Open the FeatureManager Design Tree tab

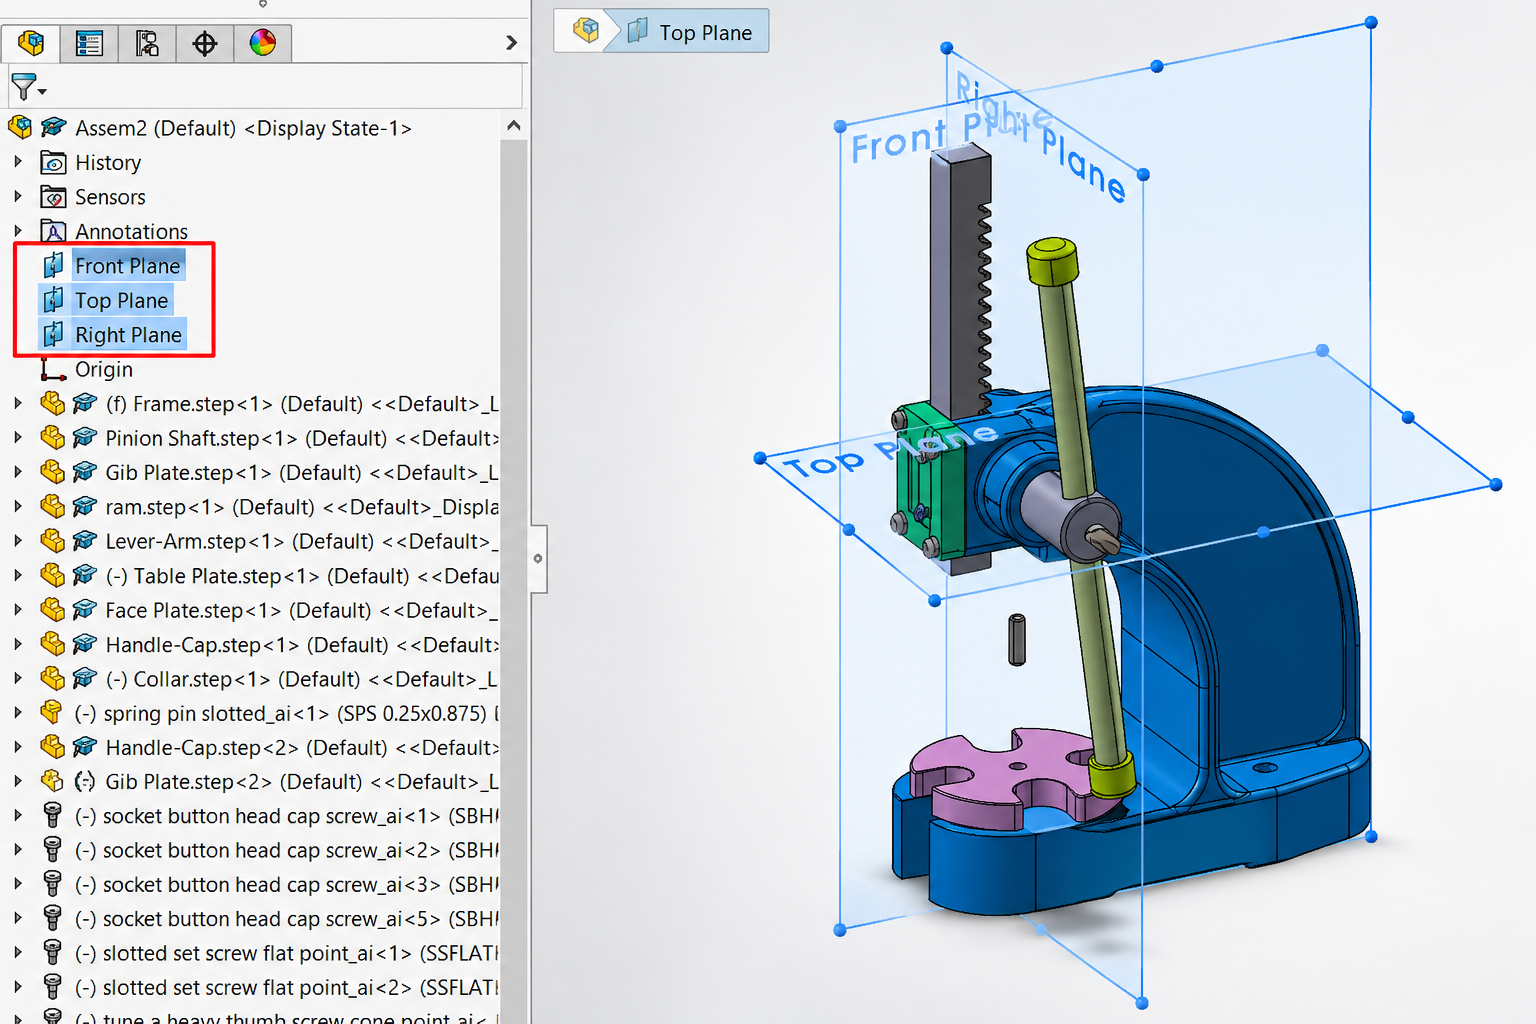tap(31, 43)
